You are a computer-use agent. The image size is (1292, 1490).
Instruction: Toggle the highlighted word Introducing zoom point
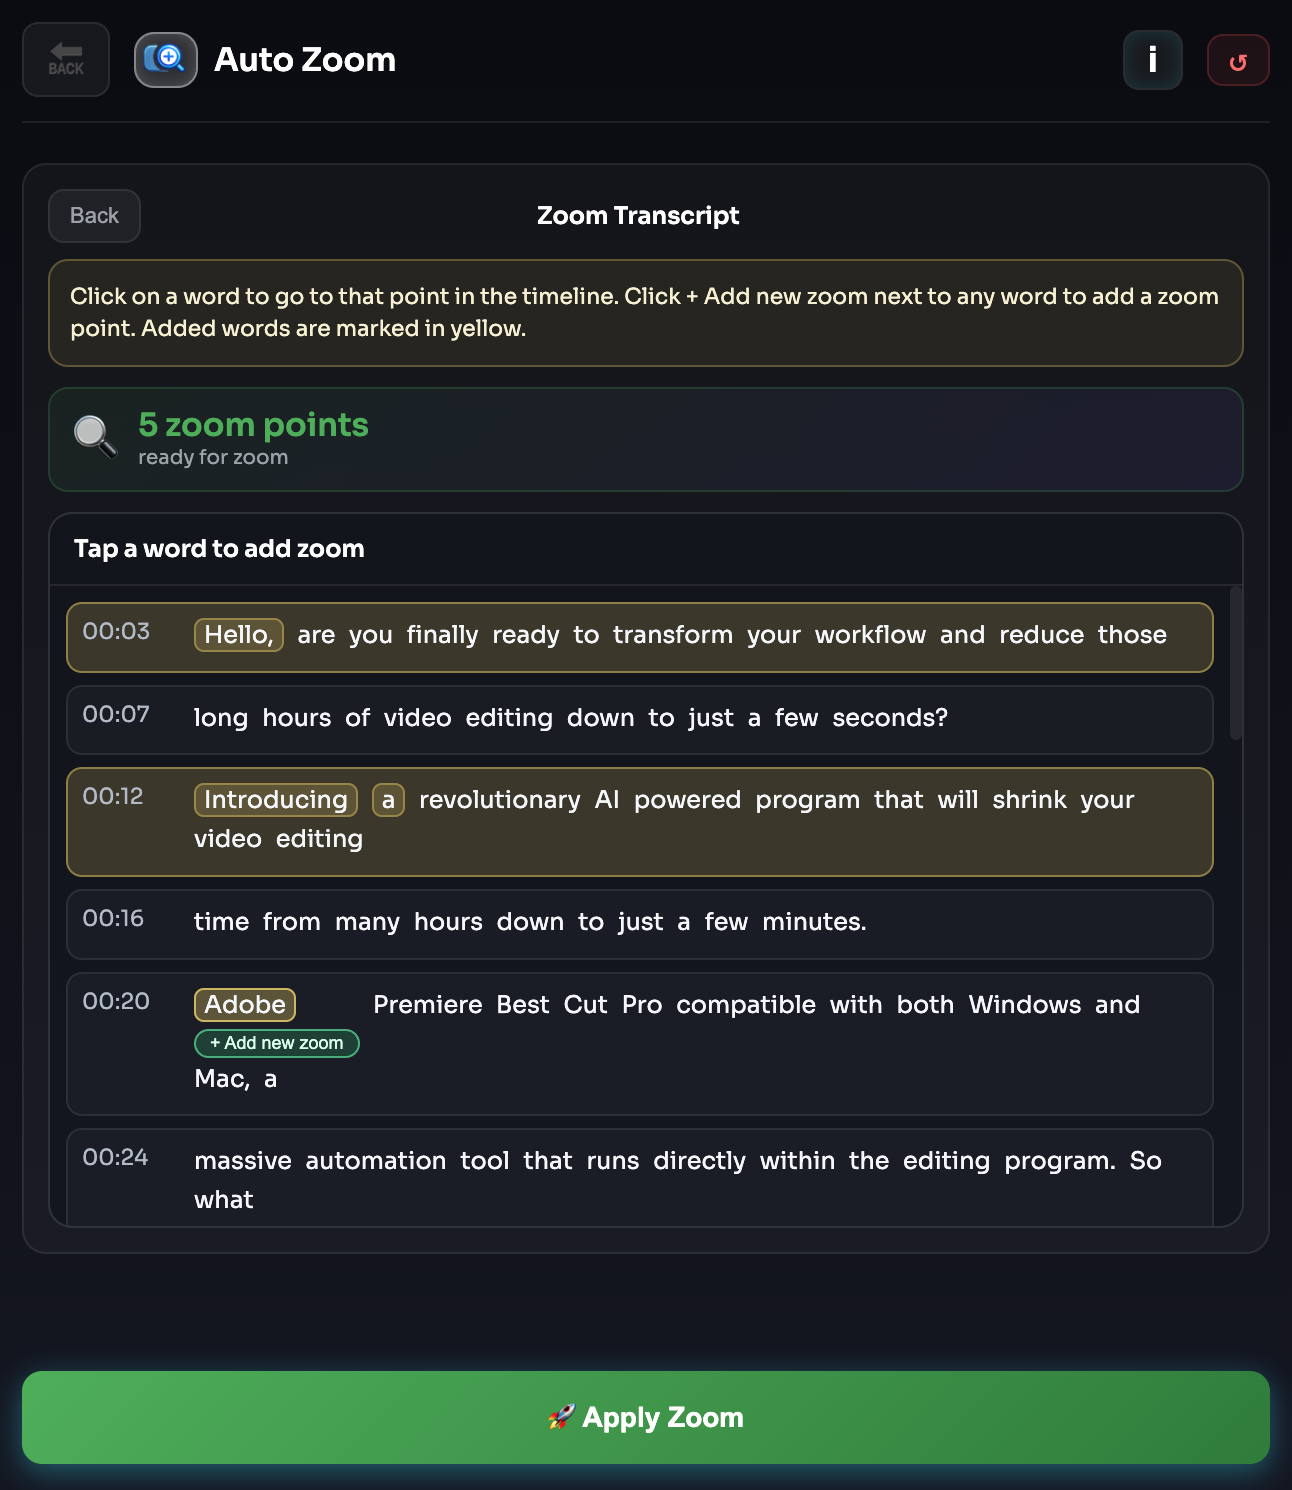pyautogui.click(x=276, y=800)
